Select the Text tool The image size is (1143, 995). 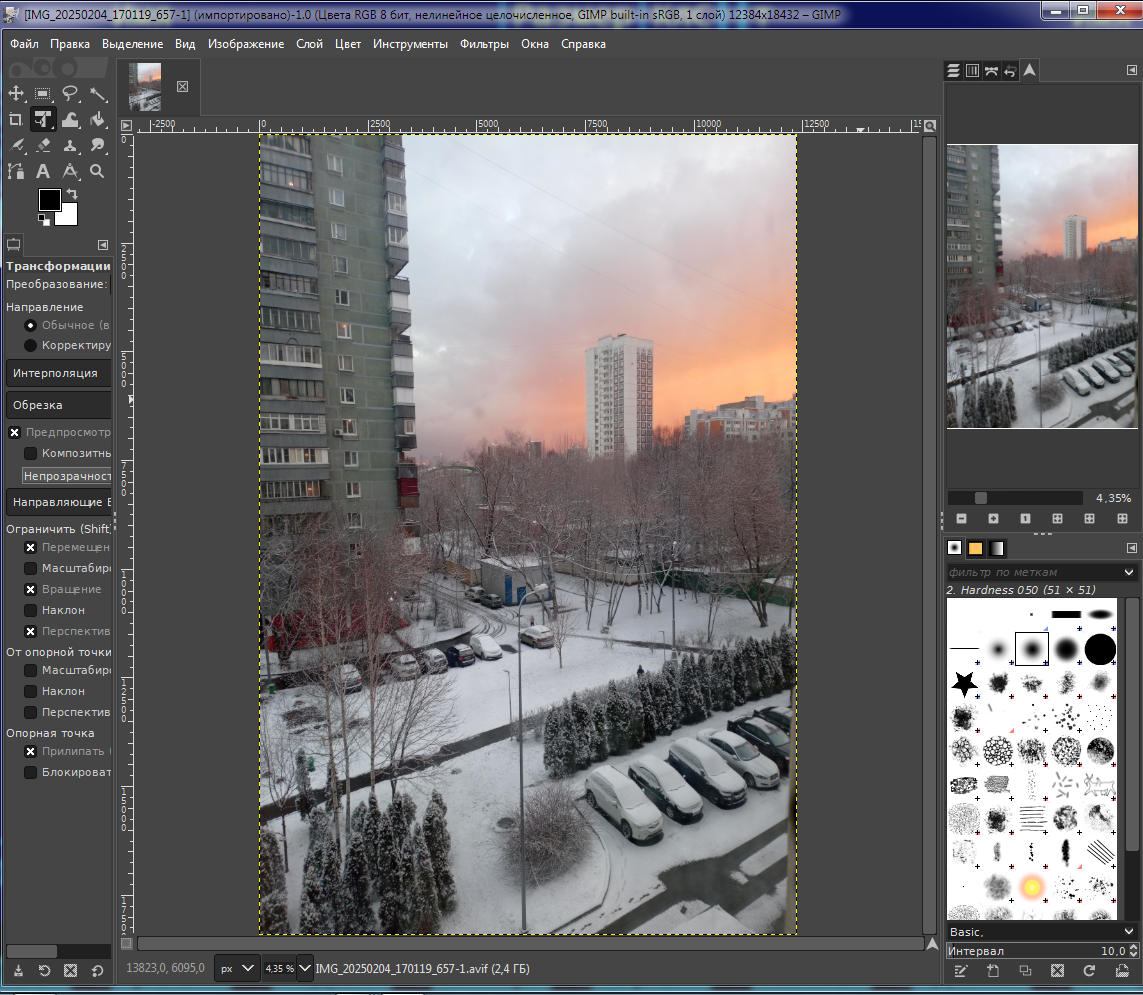pos(43,172)
